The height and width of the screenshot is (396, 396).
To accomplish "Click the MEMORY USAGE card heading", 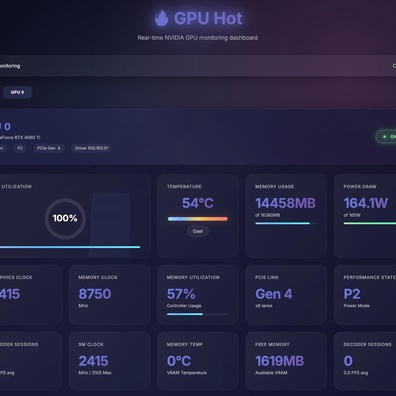I will (275, 187).
